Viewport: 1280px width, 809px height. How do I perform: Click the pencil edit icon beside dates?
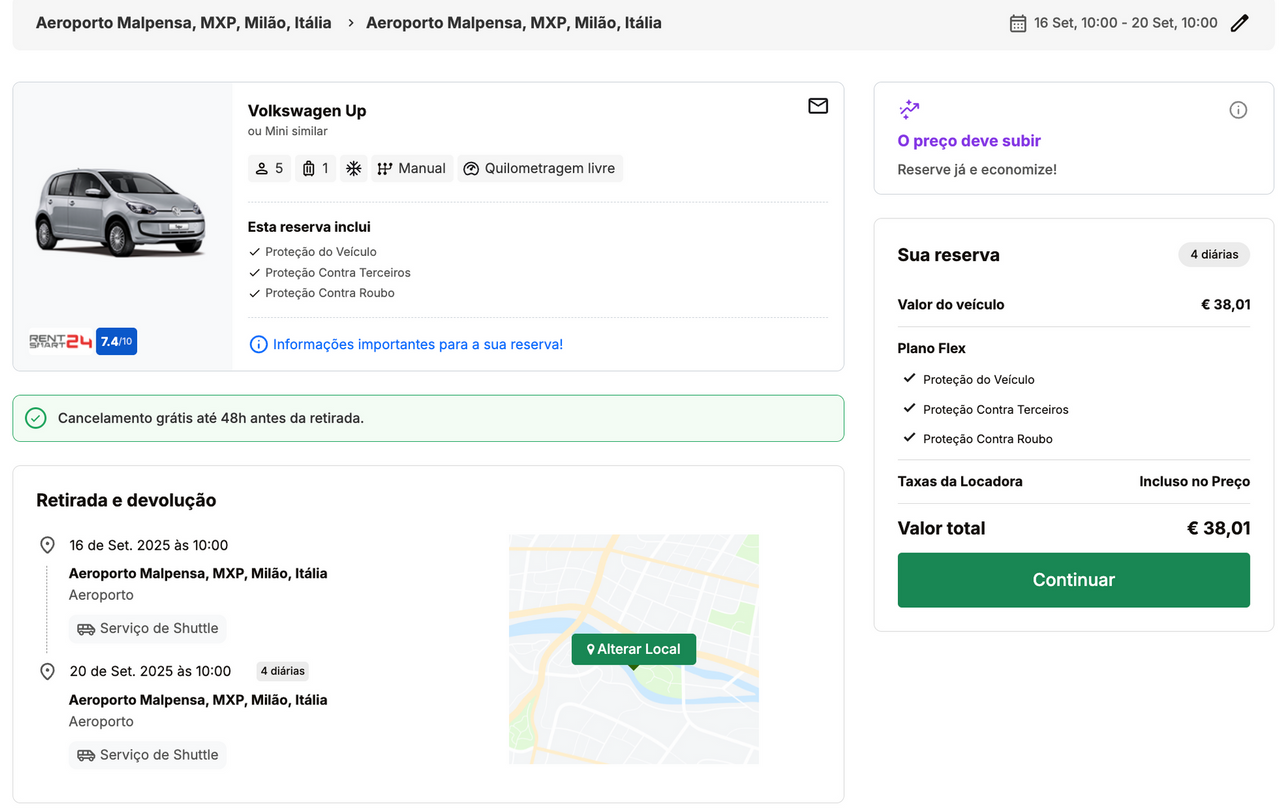pos(1239,23)
